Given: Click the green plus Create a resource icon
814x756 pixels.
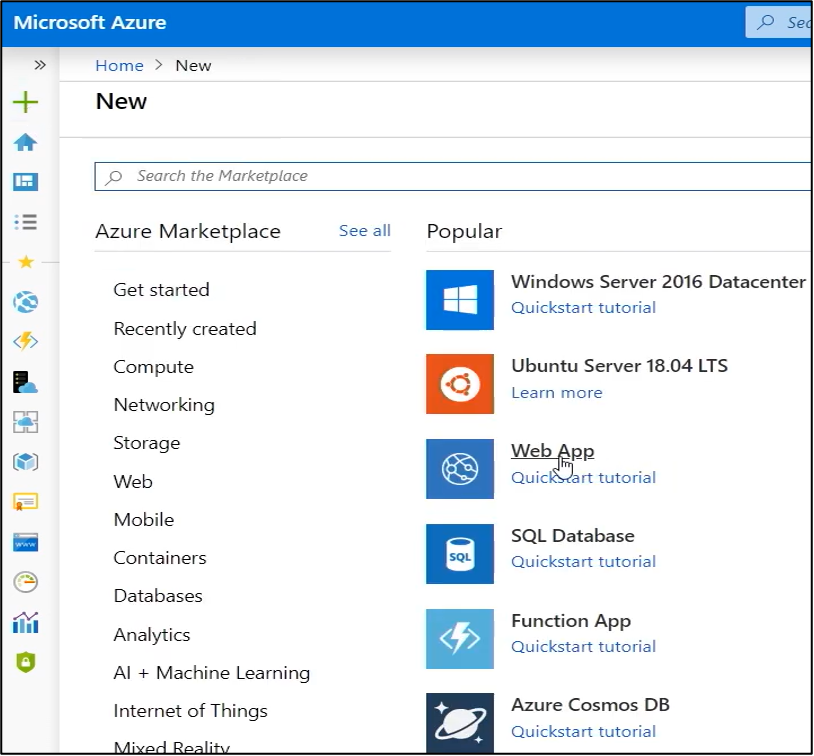Looking at the screenshot, I should coord(25,102).
